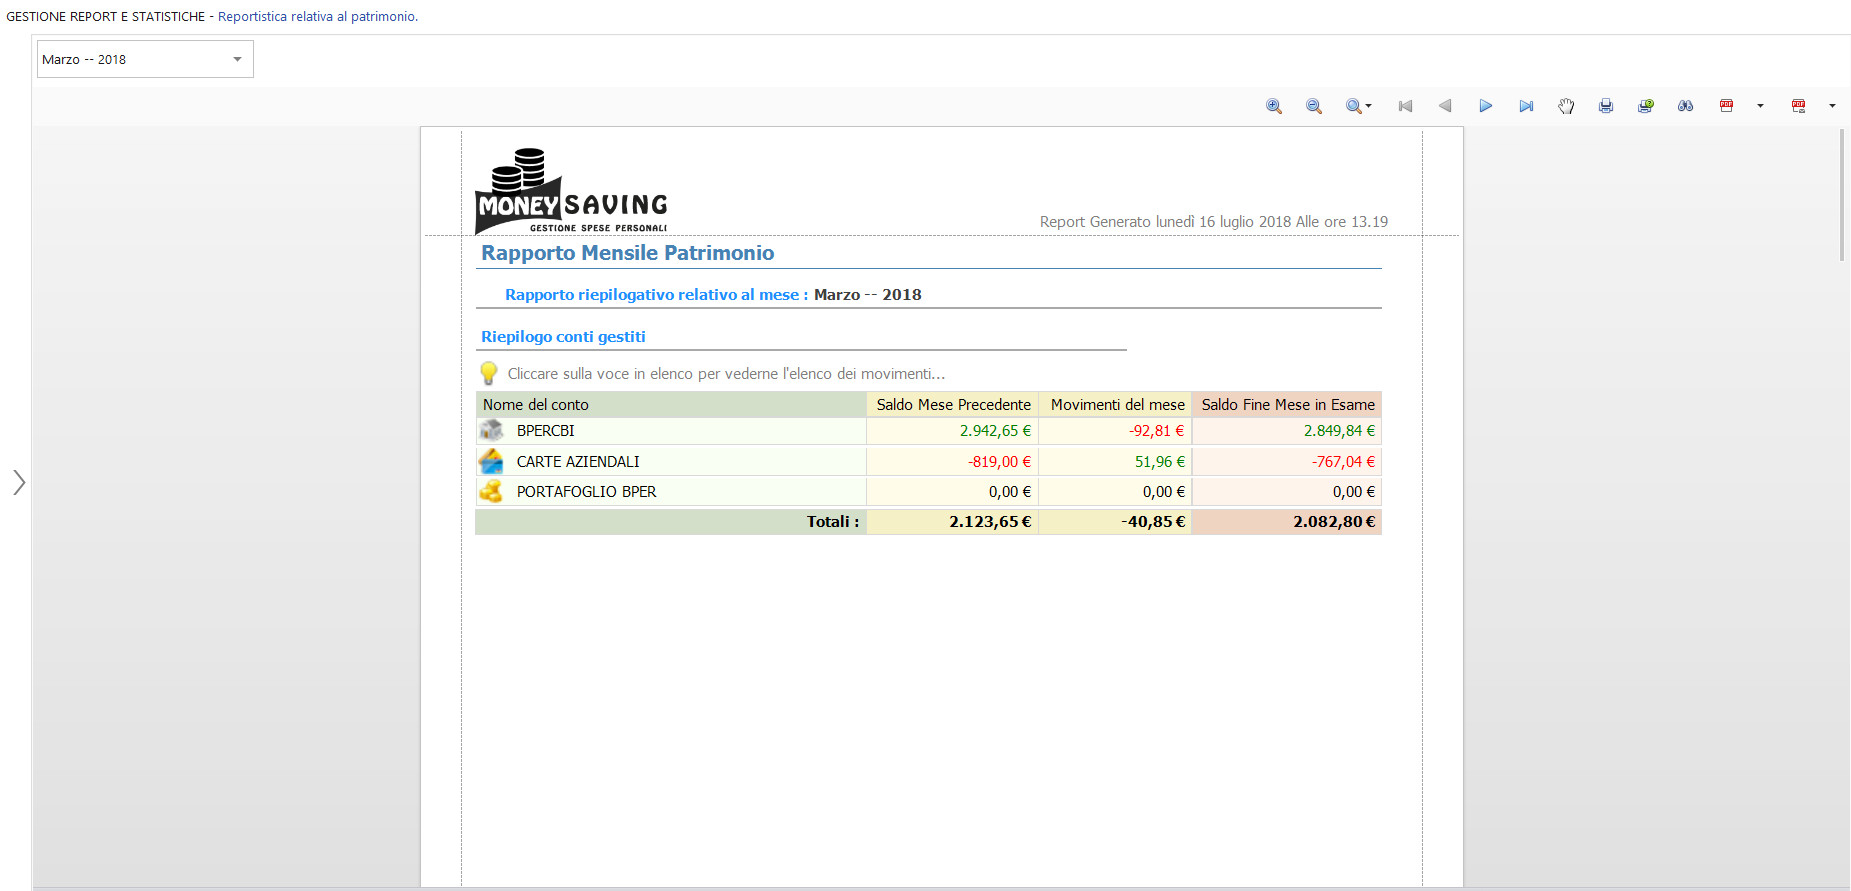Screen dimensions: 1851x891
Task: Select CARTE AZIENDALI movement 51,96 €
Action: (1160, 462)
